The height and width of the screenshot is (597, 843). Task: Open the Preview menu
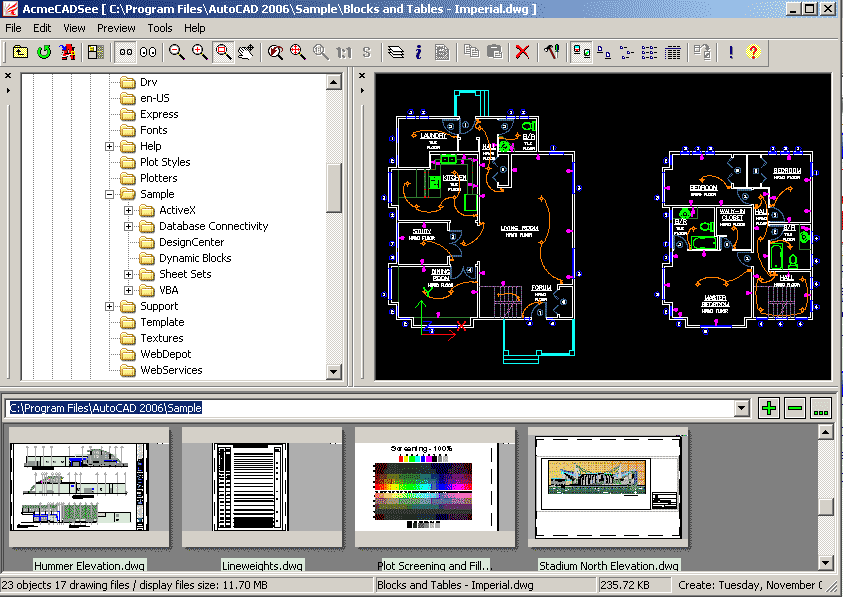point(116,28)
